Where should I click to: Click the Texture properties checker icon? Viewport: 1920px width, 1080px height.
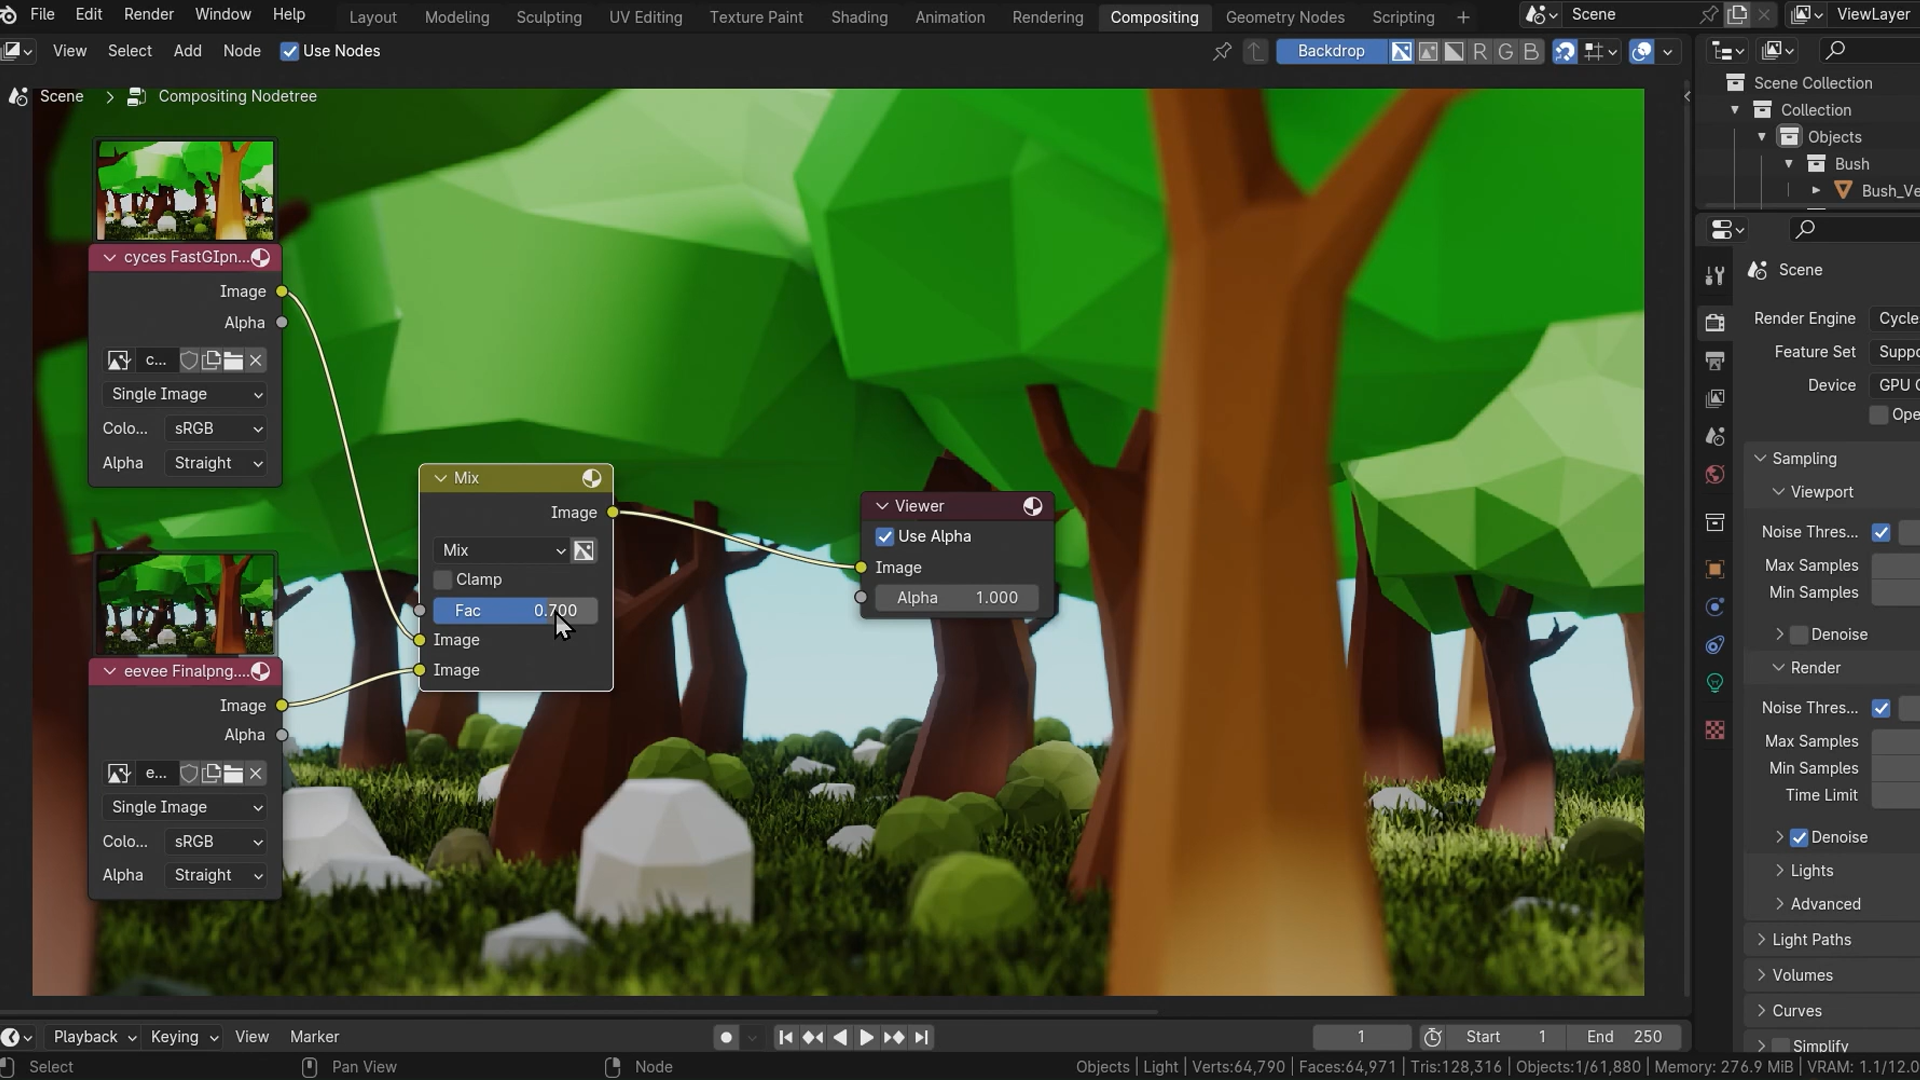pos(1714,730)
